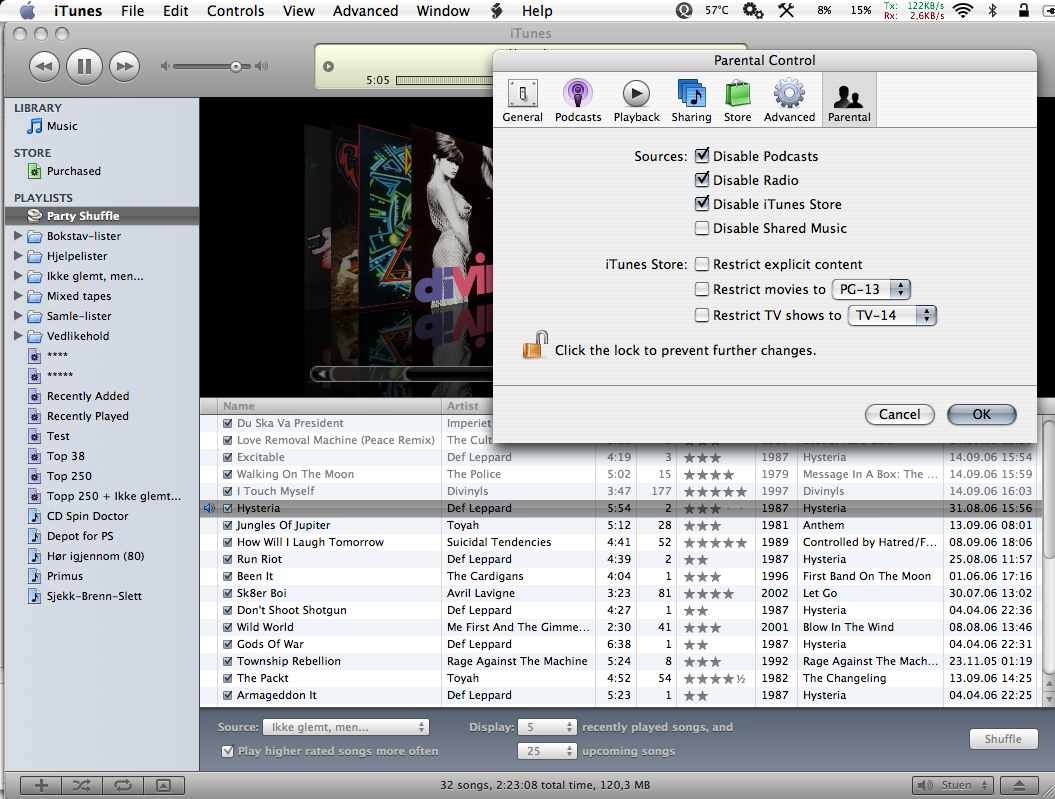
Task: Uncheck Disable Podcasts
Action: point(702,155)
